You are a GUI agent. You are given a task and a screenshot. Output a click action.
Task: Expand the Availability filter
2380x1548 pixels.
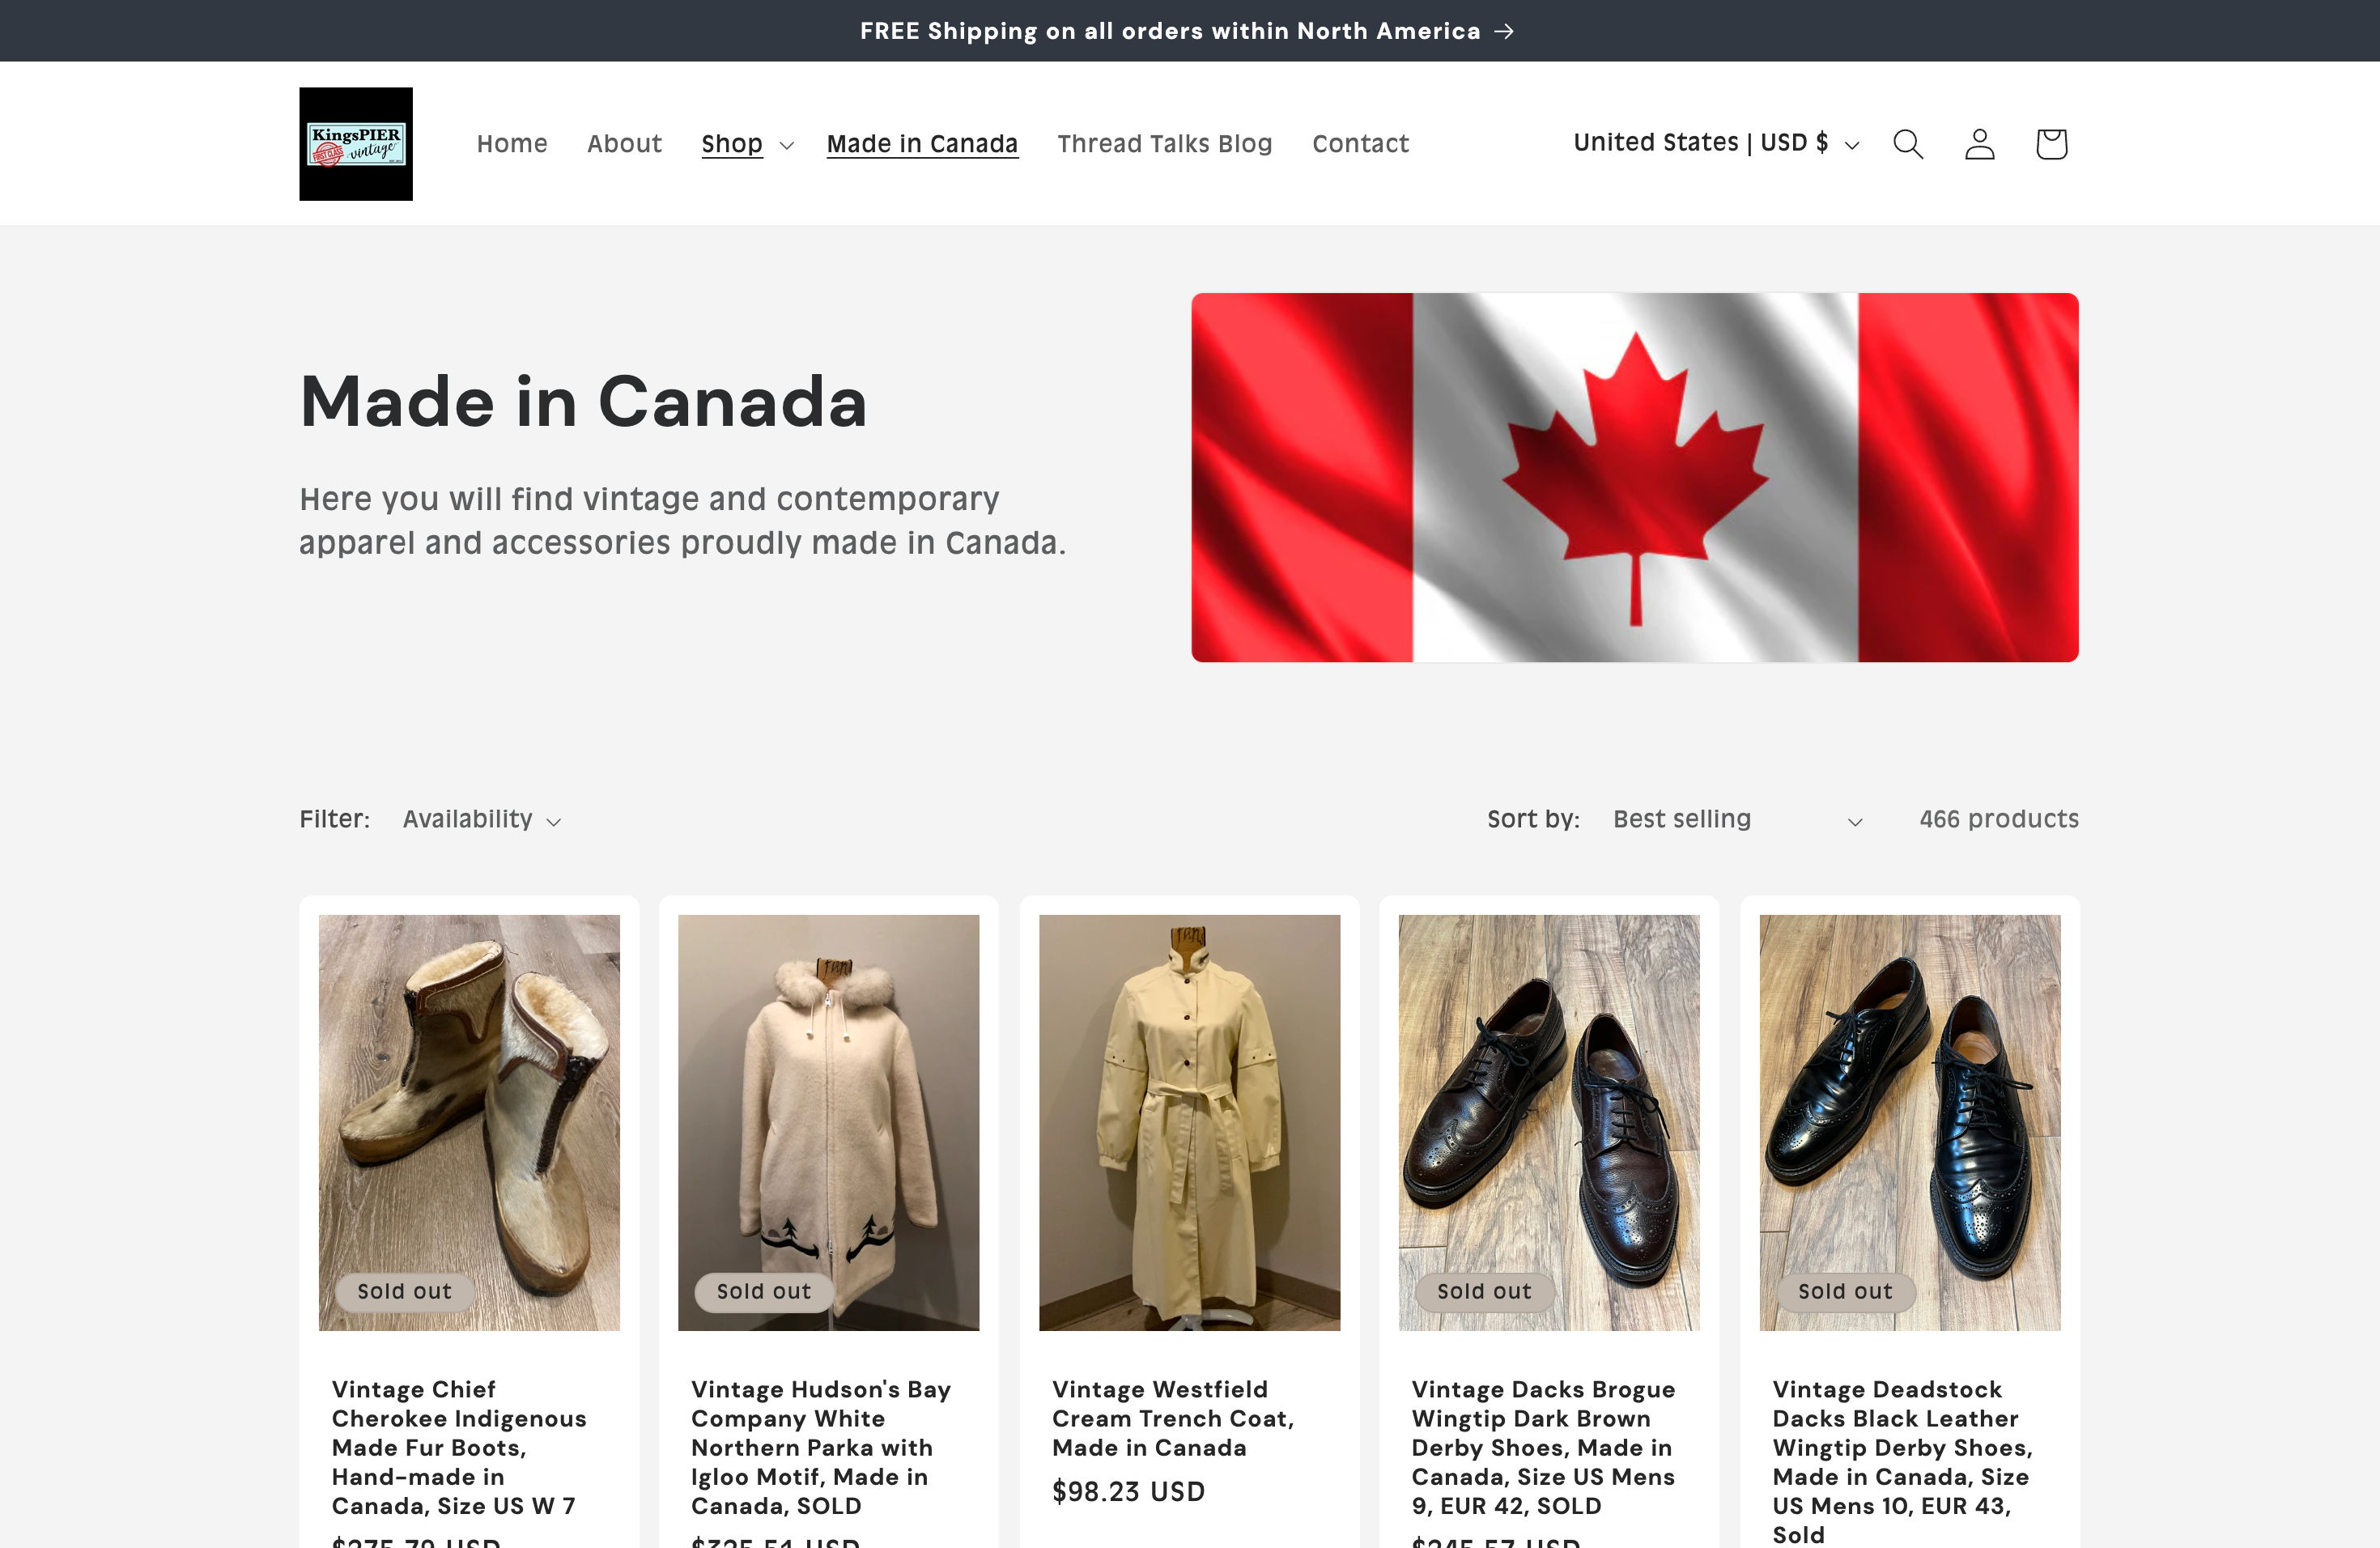point(481,820)
